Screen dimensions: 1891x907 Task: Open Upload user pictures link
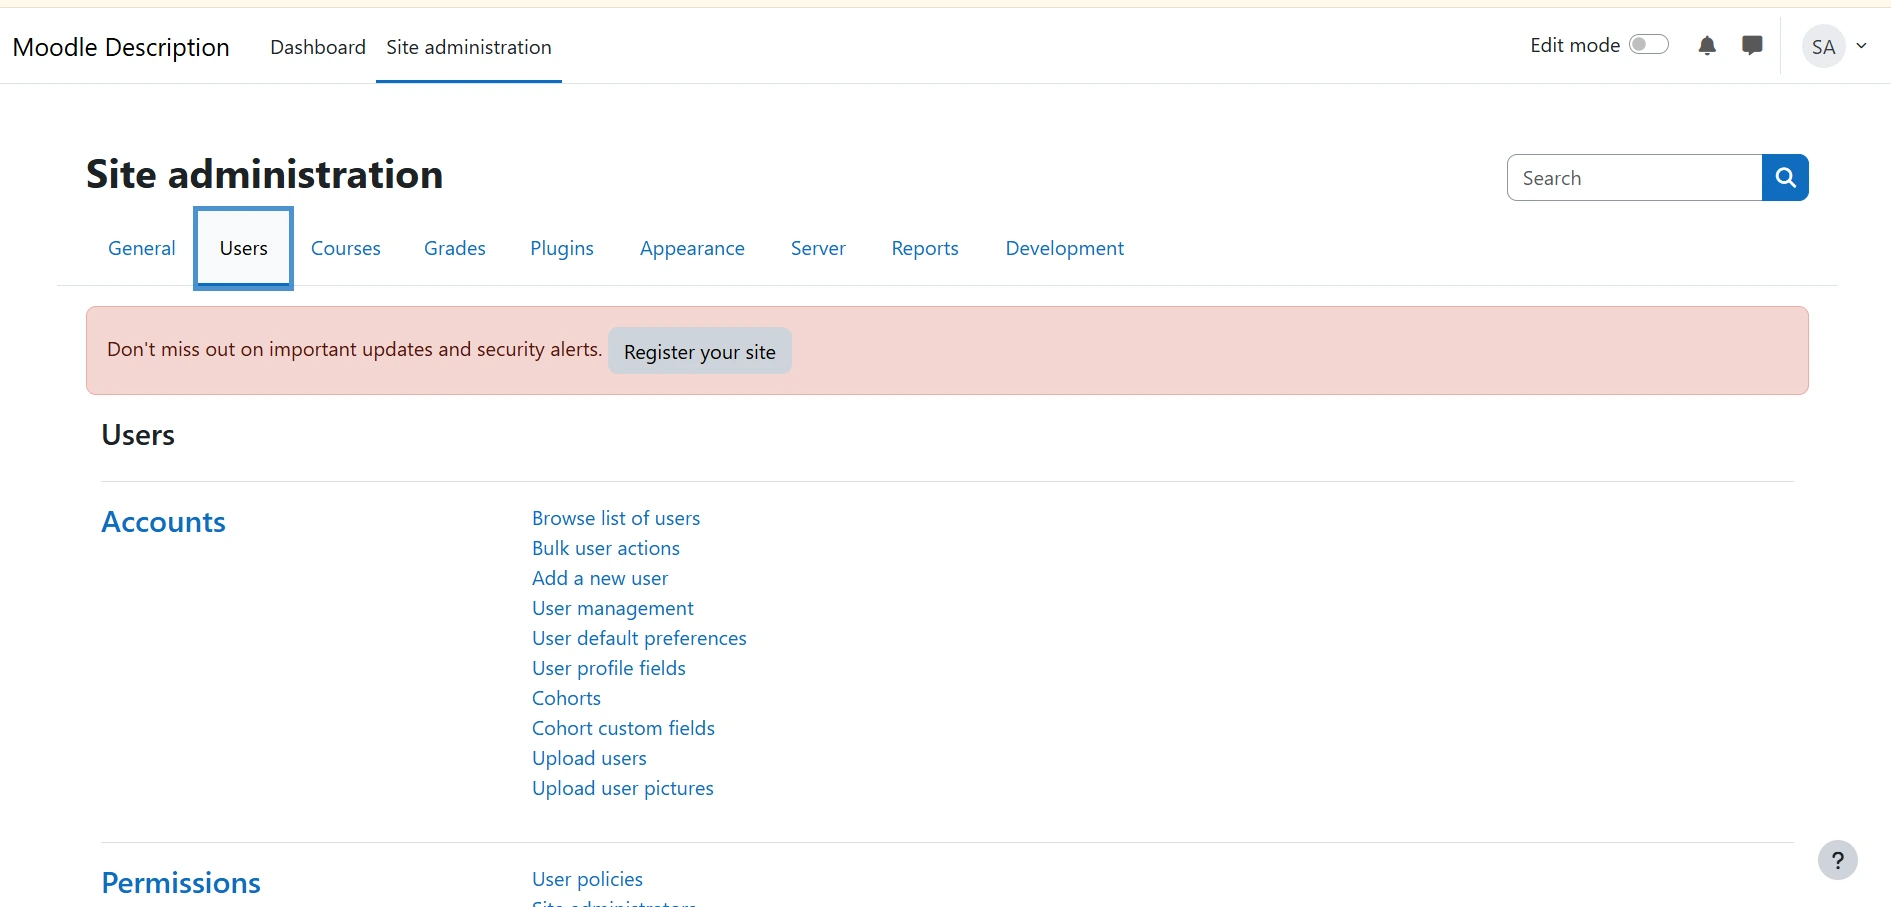tap(623, 788)
